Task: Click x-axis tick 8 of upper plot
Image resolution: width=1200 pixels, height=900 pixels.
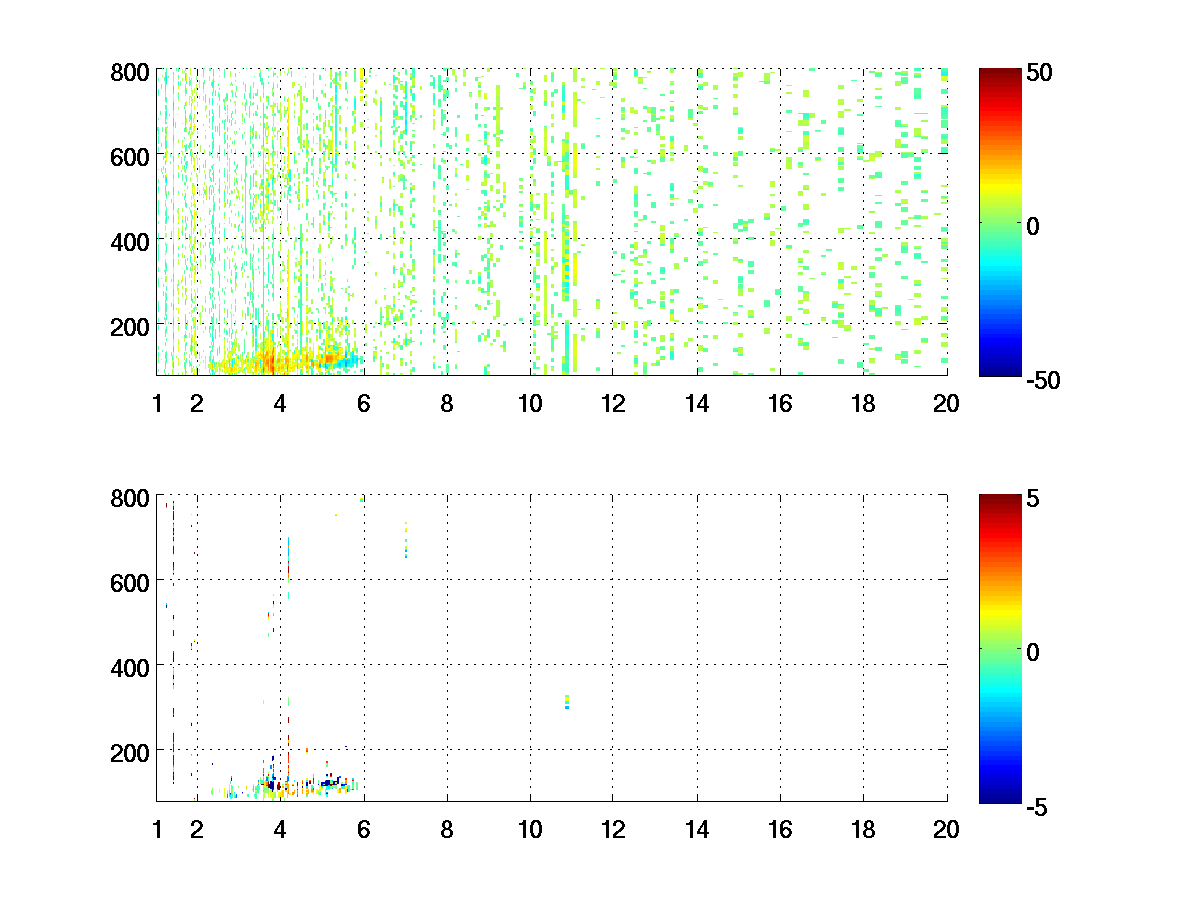Action: tap(446, 404)
